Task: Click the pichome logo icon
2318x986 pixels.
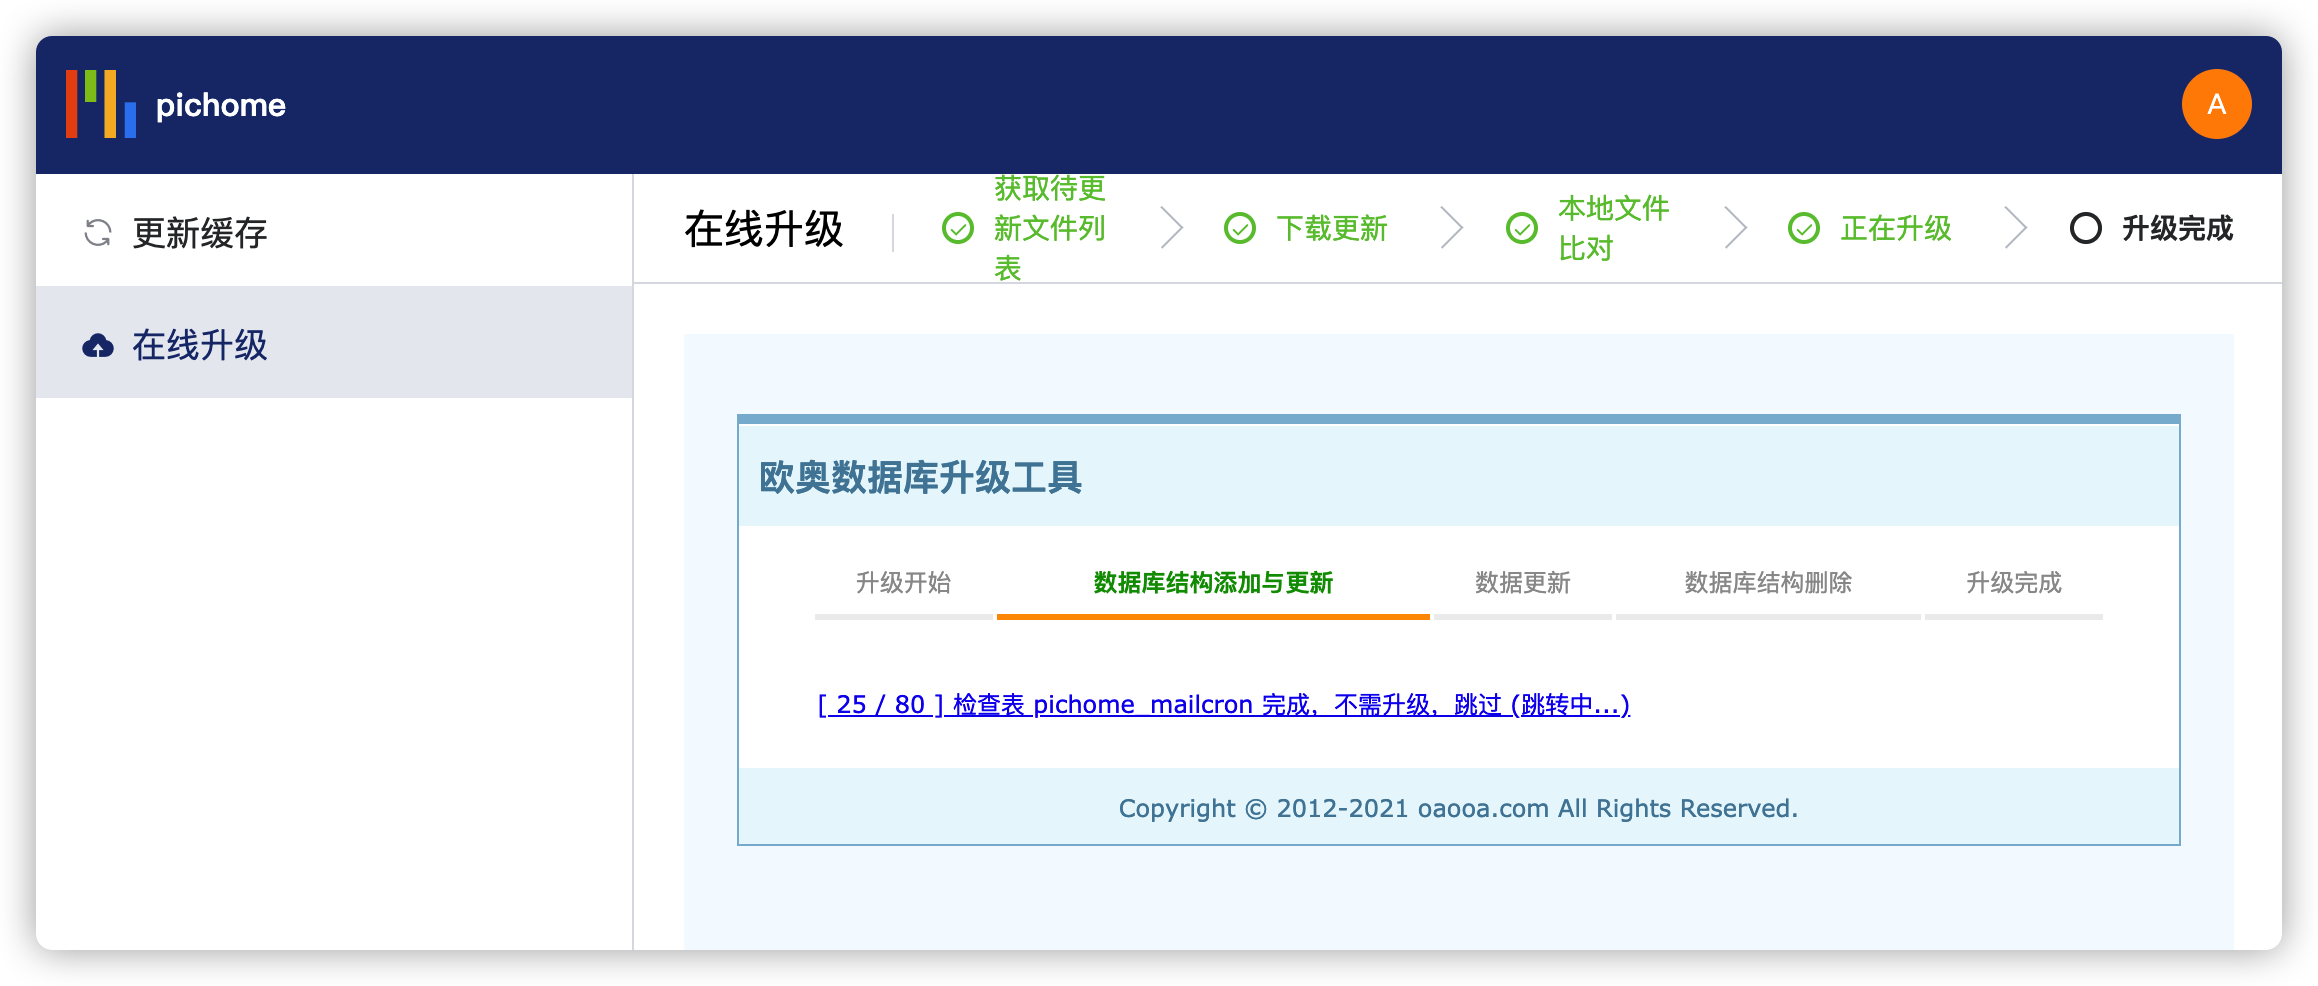Action: [100, 104]
